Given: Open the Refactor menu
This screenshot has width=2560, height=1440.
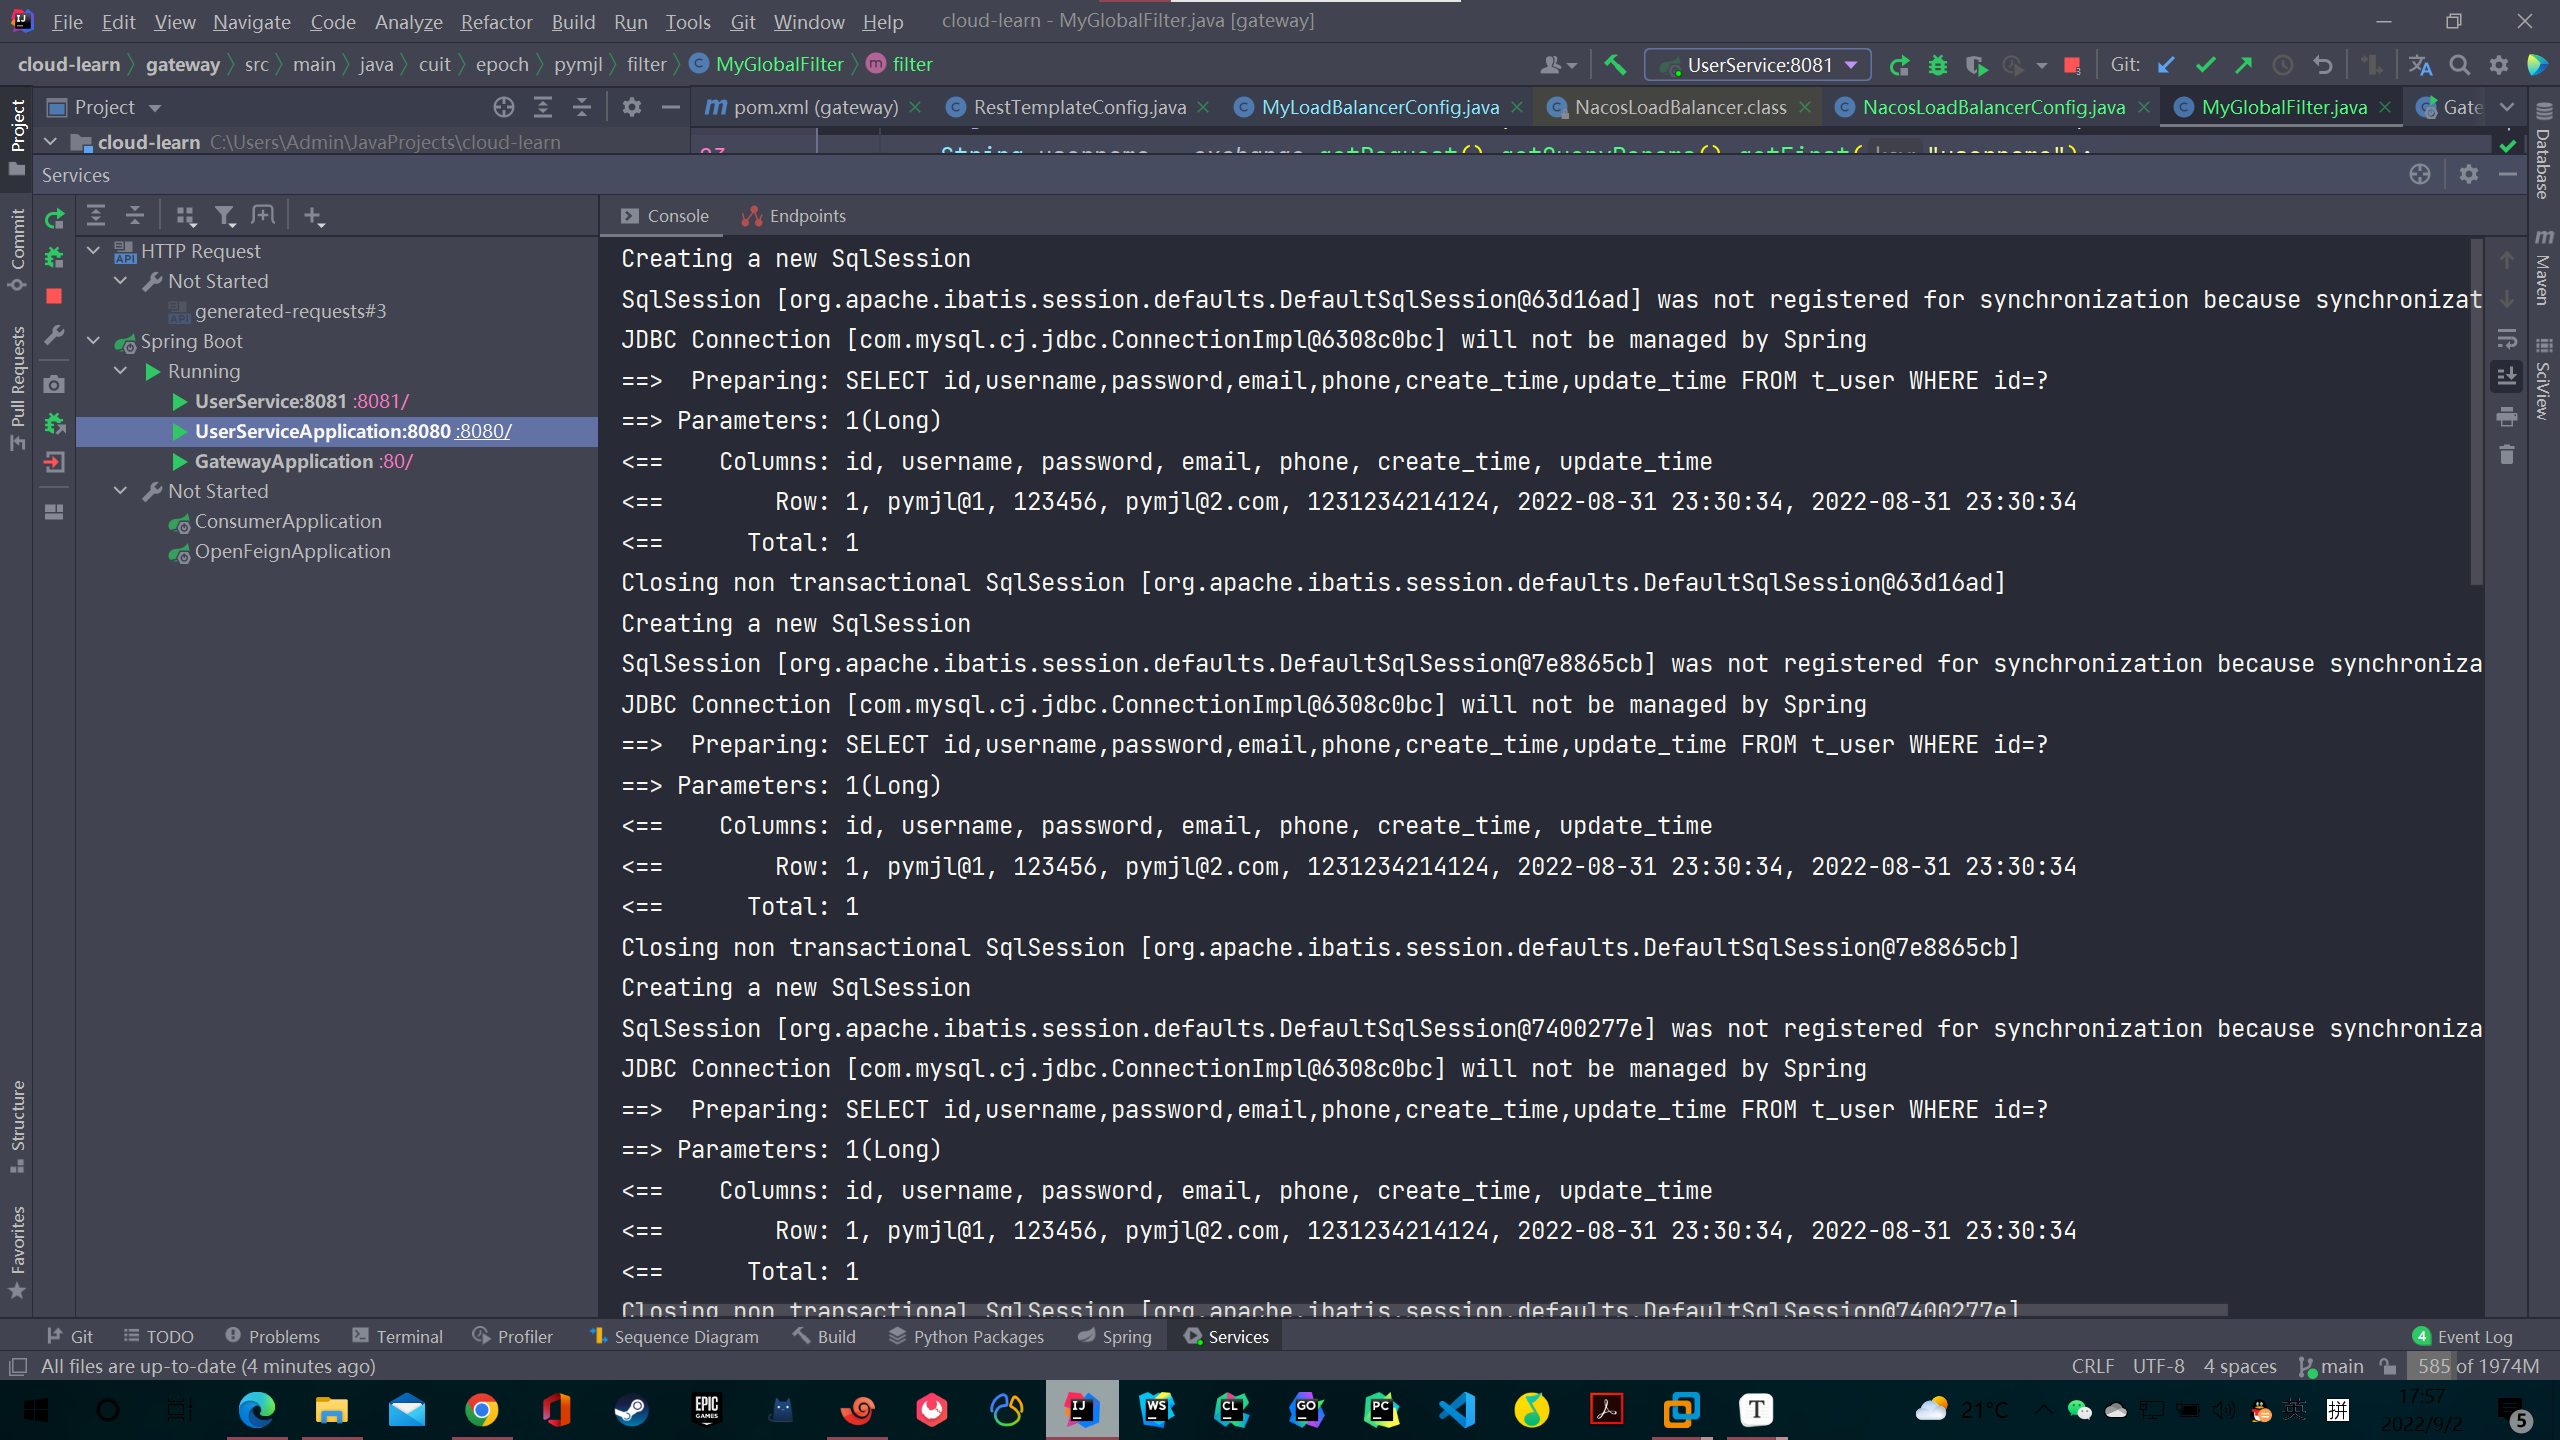Looking at the screenshot, I should click(x=496, y=22).
